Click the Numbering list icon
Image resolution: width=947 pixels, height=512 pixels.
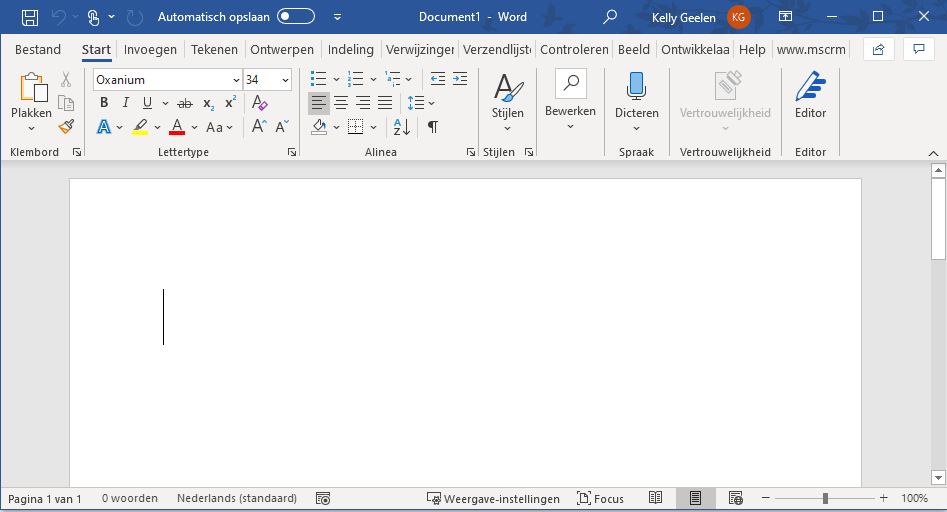click(355, 78)
